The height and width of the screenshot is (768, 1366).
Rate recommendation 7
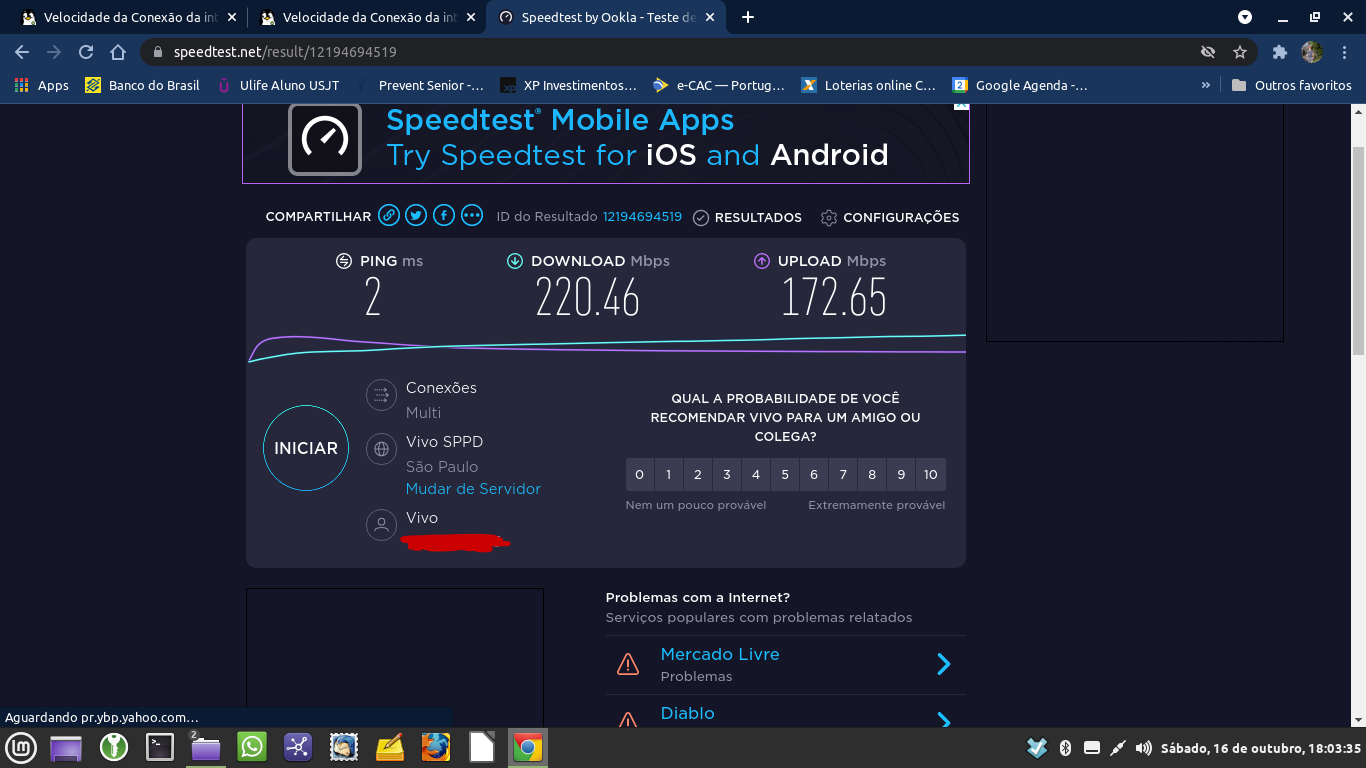tap(843, 475)
